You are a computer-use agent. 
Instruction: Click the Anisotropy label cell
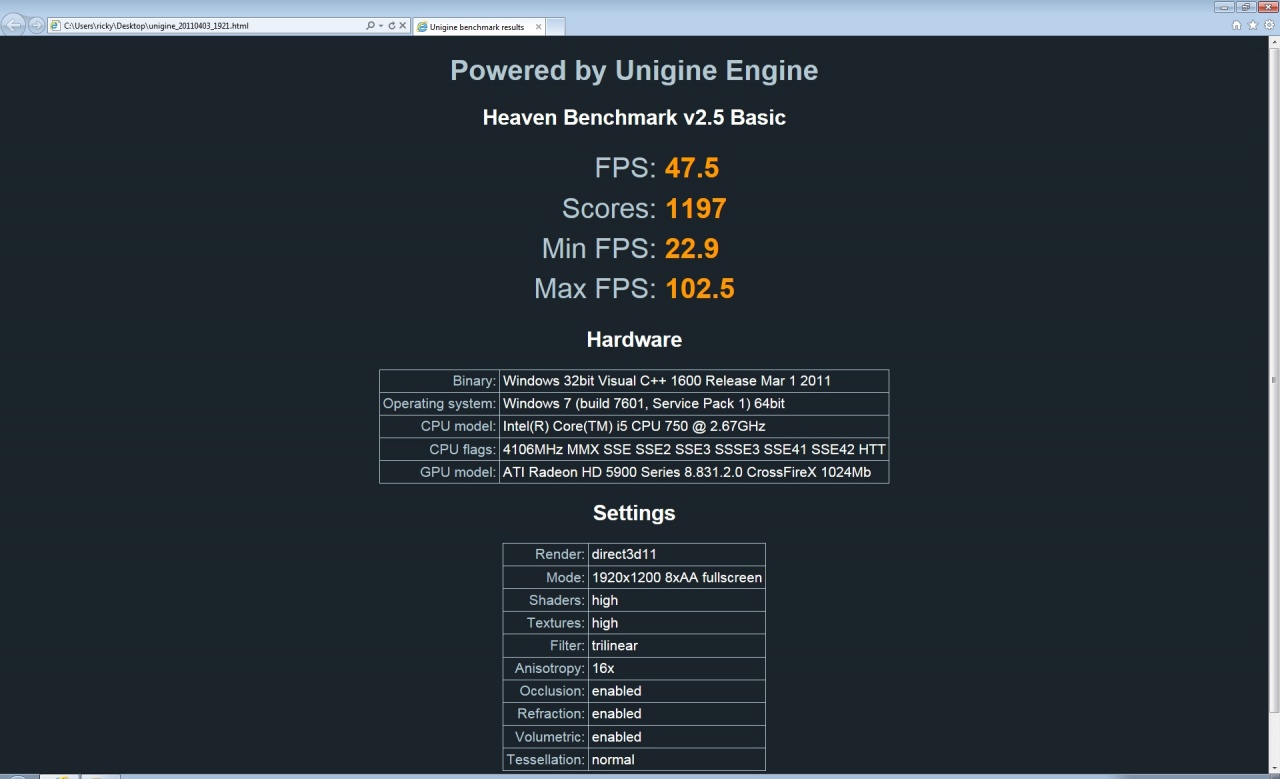[x=545, y=668]
